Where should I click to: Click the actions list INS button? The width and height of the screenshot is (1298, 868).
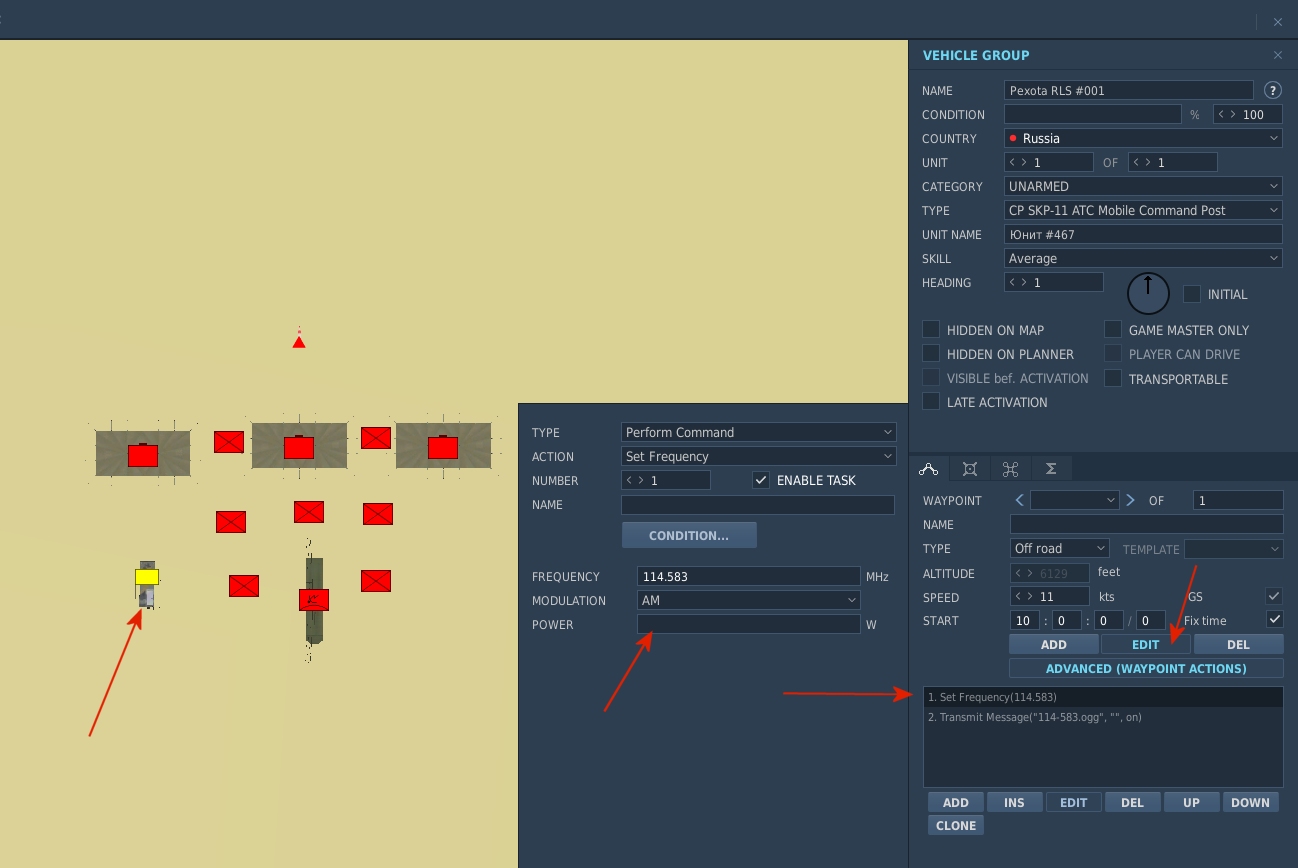click(x=1014, y=802)
